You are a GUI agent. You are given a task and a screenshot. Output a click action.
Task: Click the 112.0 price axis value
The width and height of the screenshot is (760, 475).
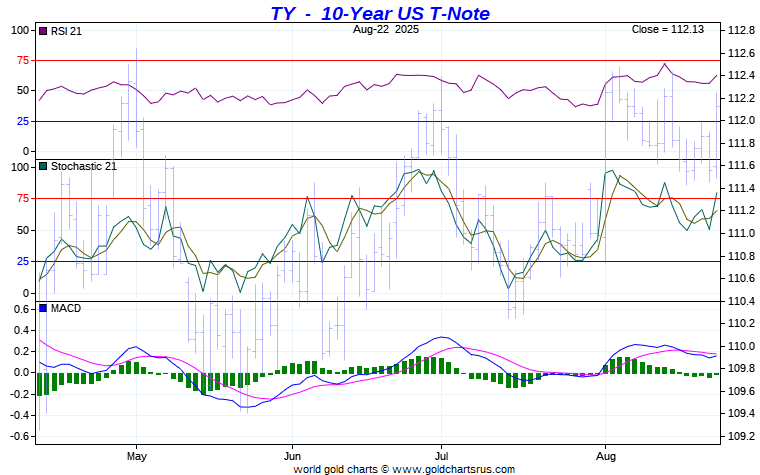[741, 120]
